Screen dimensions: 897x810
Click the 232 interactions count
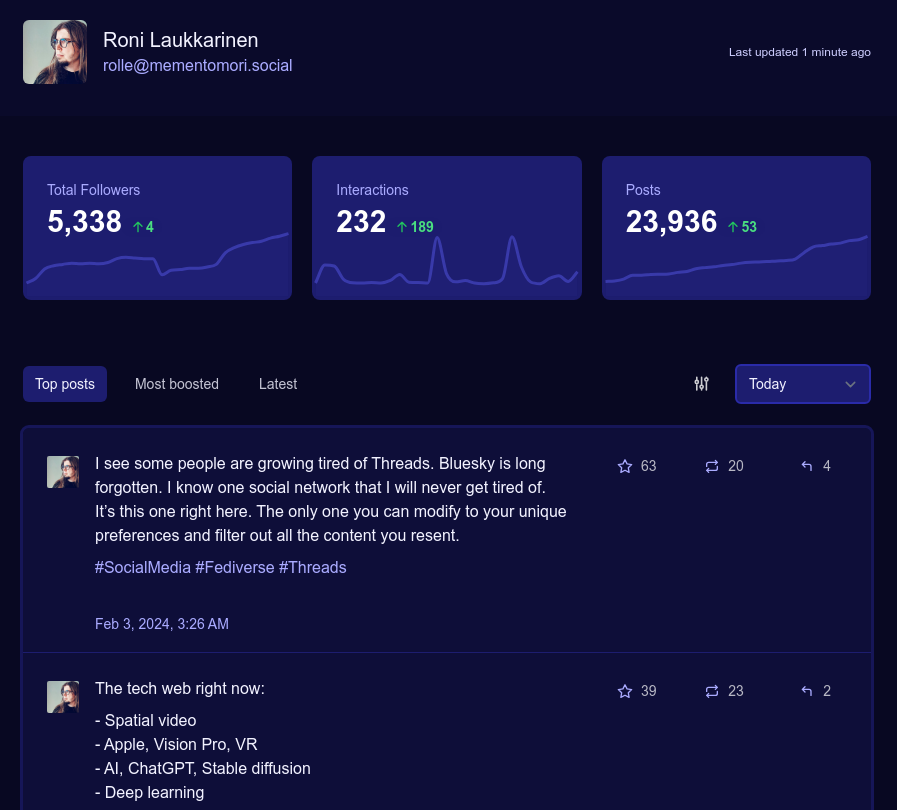coord(361,221)
